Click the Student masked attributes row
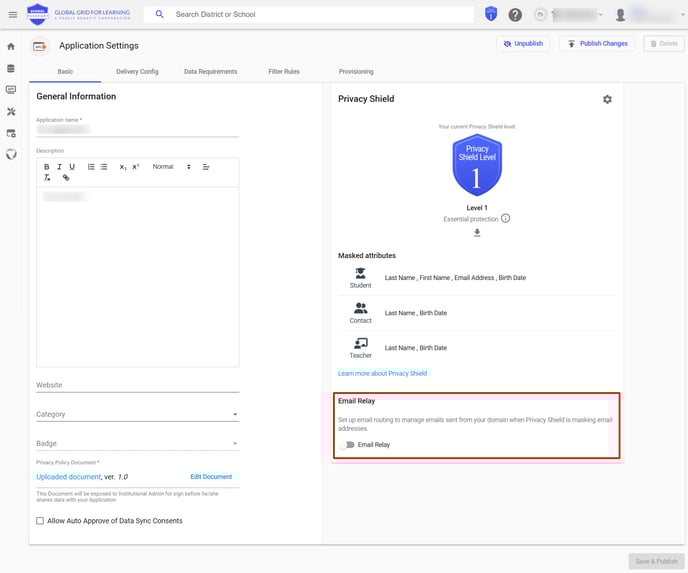Viewport: 688px width, 573px height. [x=477, y=278]
